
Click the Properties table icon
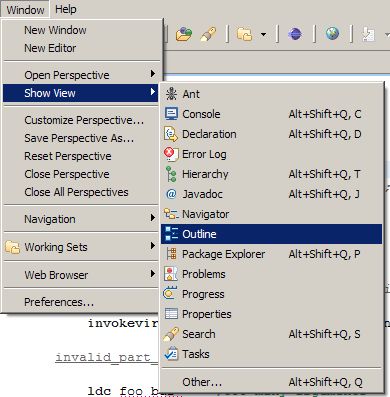coord(171,314)
